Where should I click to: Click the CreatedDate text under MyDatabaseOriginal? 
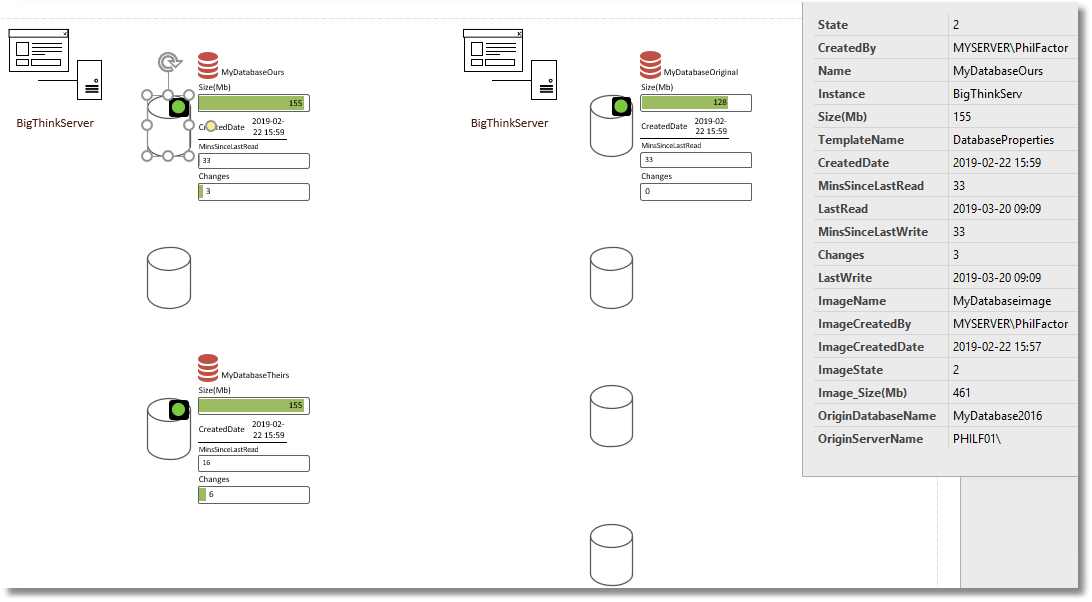click(x=664, y=126)
